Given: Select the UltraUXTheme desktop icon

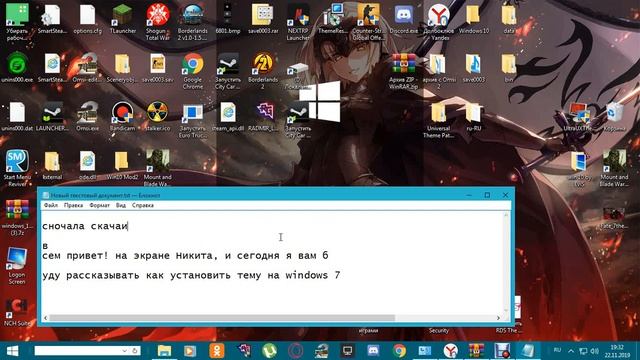Looking at the screenshot, I should 579,116.
